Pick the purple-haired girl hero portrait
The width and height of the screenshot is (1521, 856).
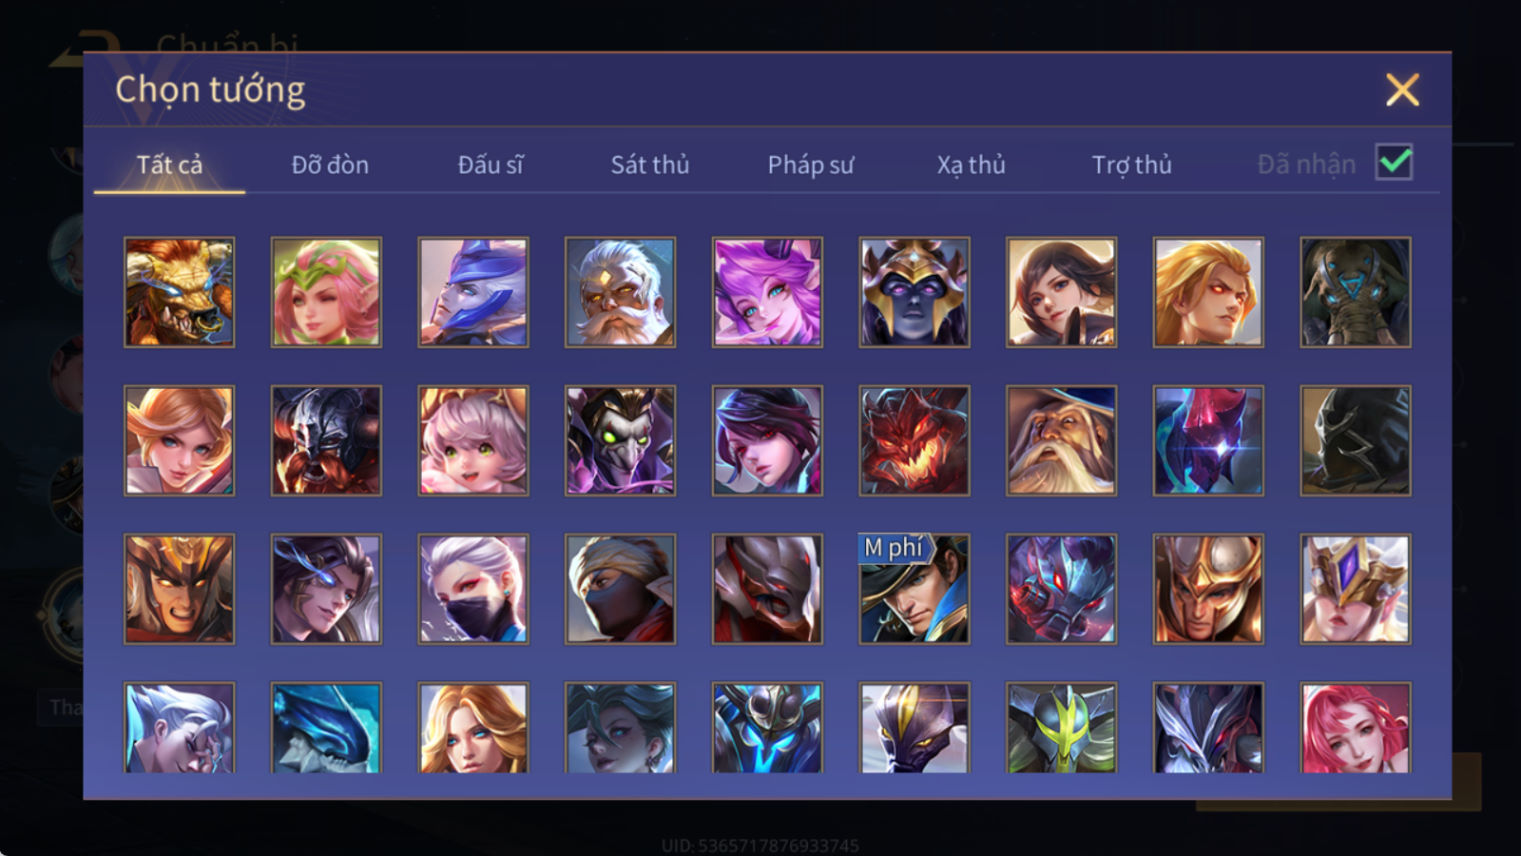(x=767, y=292)
